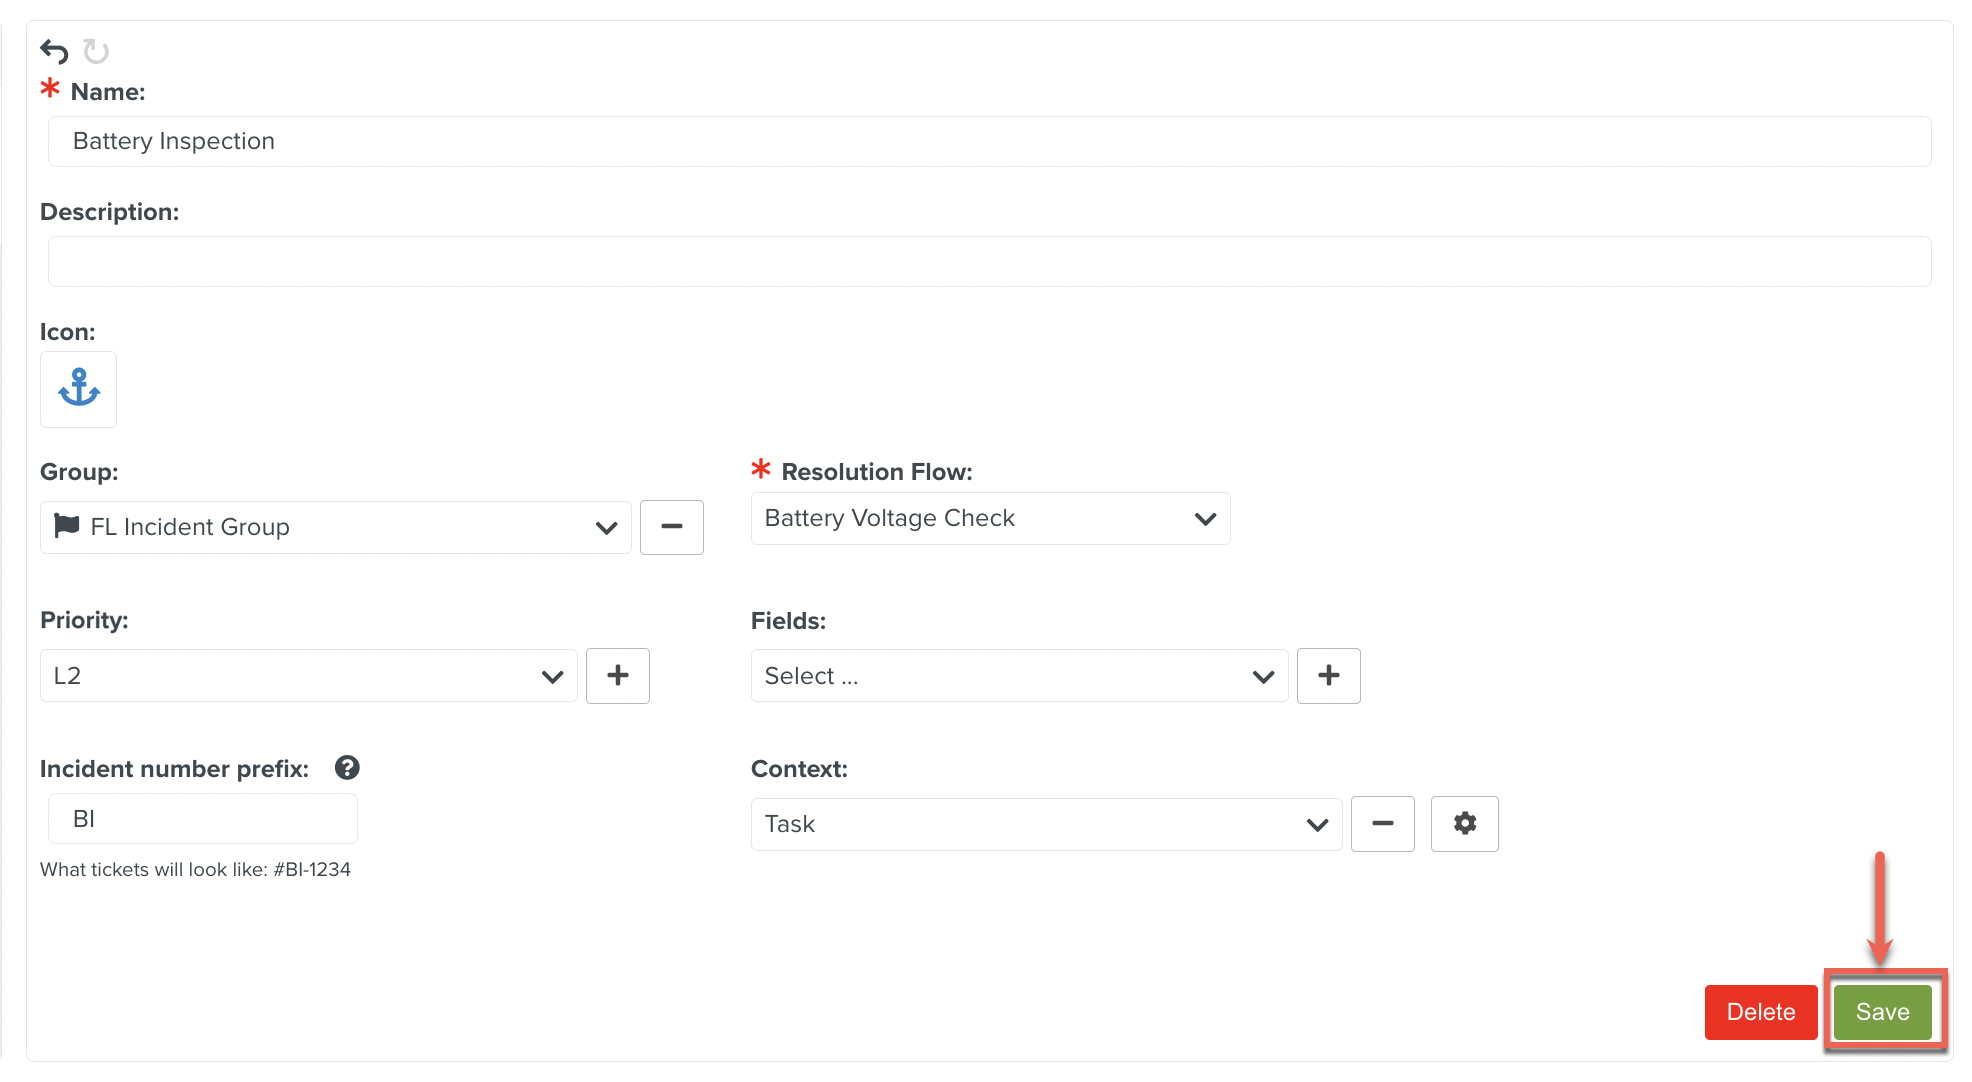This screenshot has width=1972, height=1082.
Task: Show incident number prefix help
Action: click(x=347, y=768)
